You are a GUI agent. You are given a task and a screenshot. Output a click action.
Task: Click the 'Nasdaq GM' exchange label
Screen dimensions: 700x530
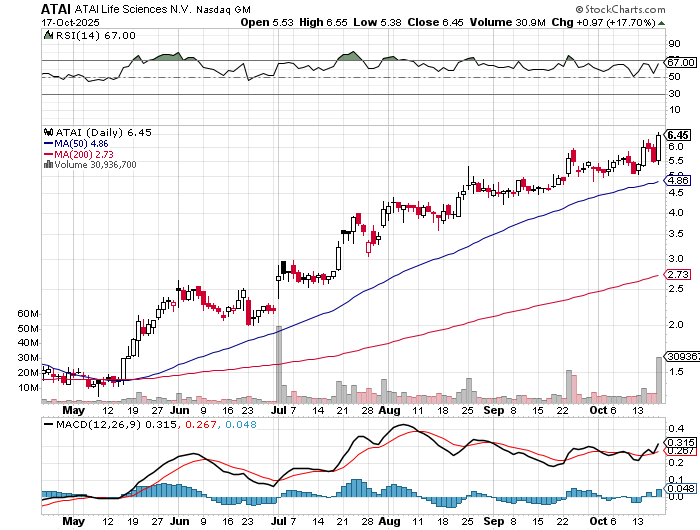[x=223, y=9]
